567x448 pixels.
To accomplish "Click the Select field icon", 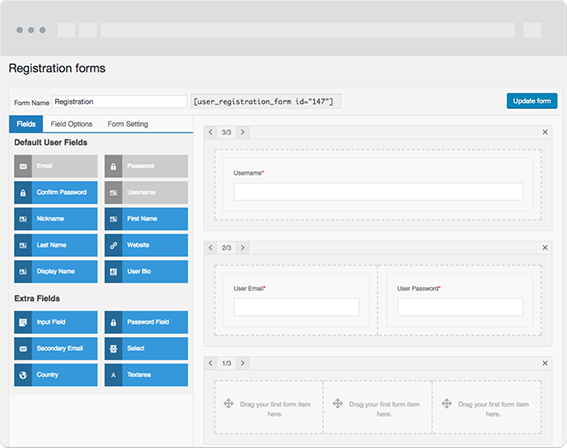I will pyautogui.click(x=114, y=349).
